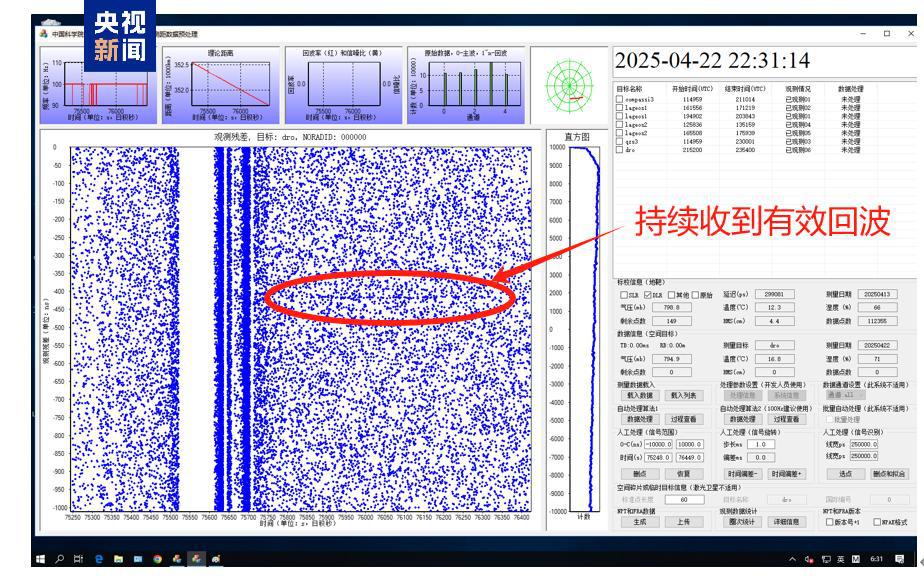The width and height of the screenshot is (924, 577).
Task: Sort by 结束时间(UTC) column header
Action: click(745, 89)
